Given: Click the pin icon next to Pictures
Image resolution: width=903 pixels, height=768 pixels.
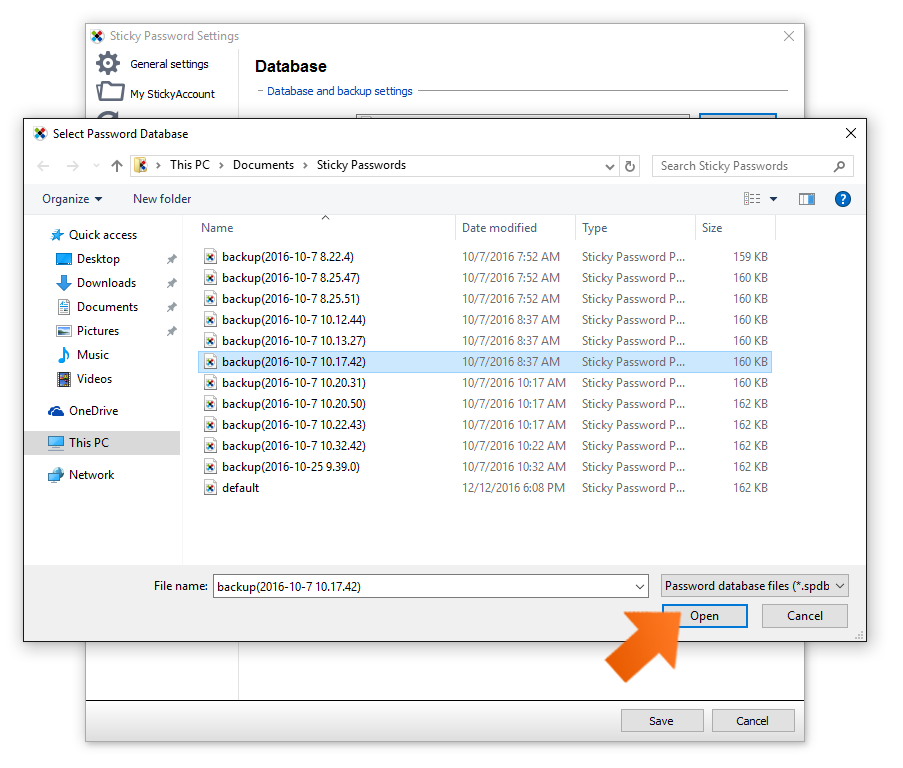Looking at the screenshot, I should coord(172,332).
